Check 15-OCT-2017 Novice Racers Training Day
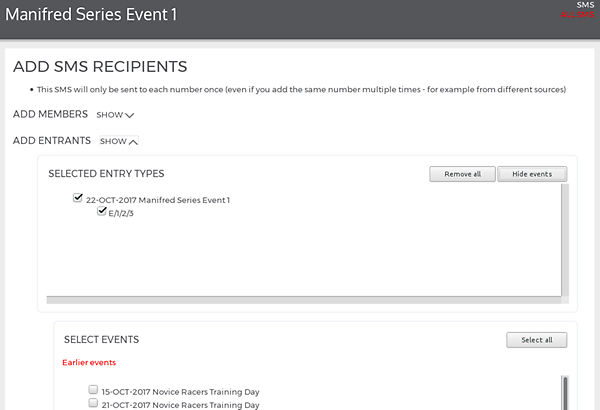The image size is (600, 410). point(93,390)
